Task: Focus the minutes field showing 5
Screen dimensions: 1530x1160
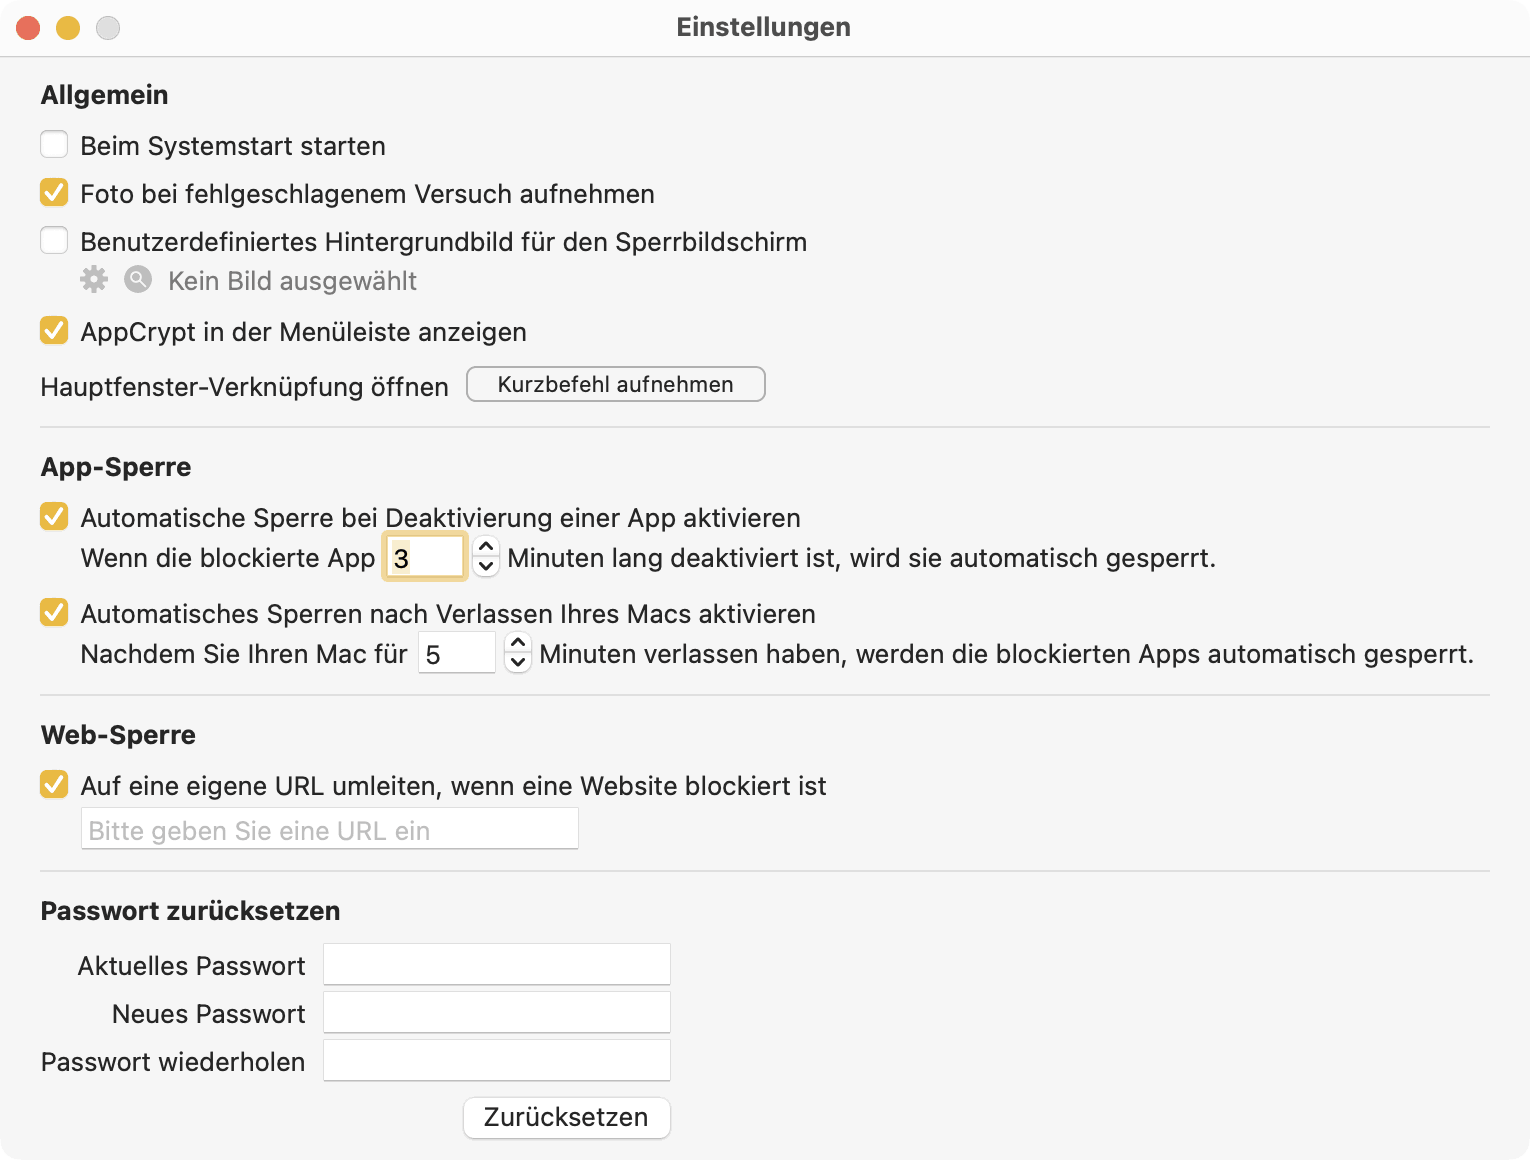Action: tap(457, 653)
